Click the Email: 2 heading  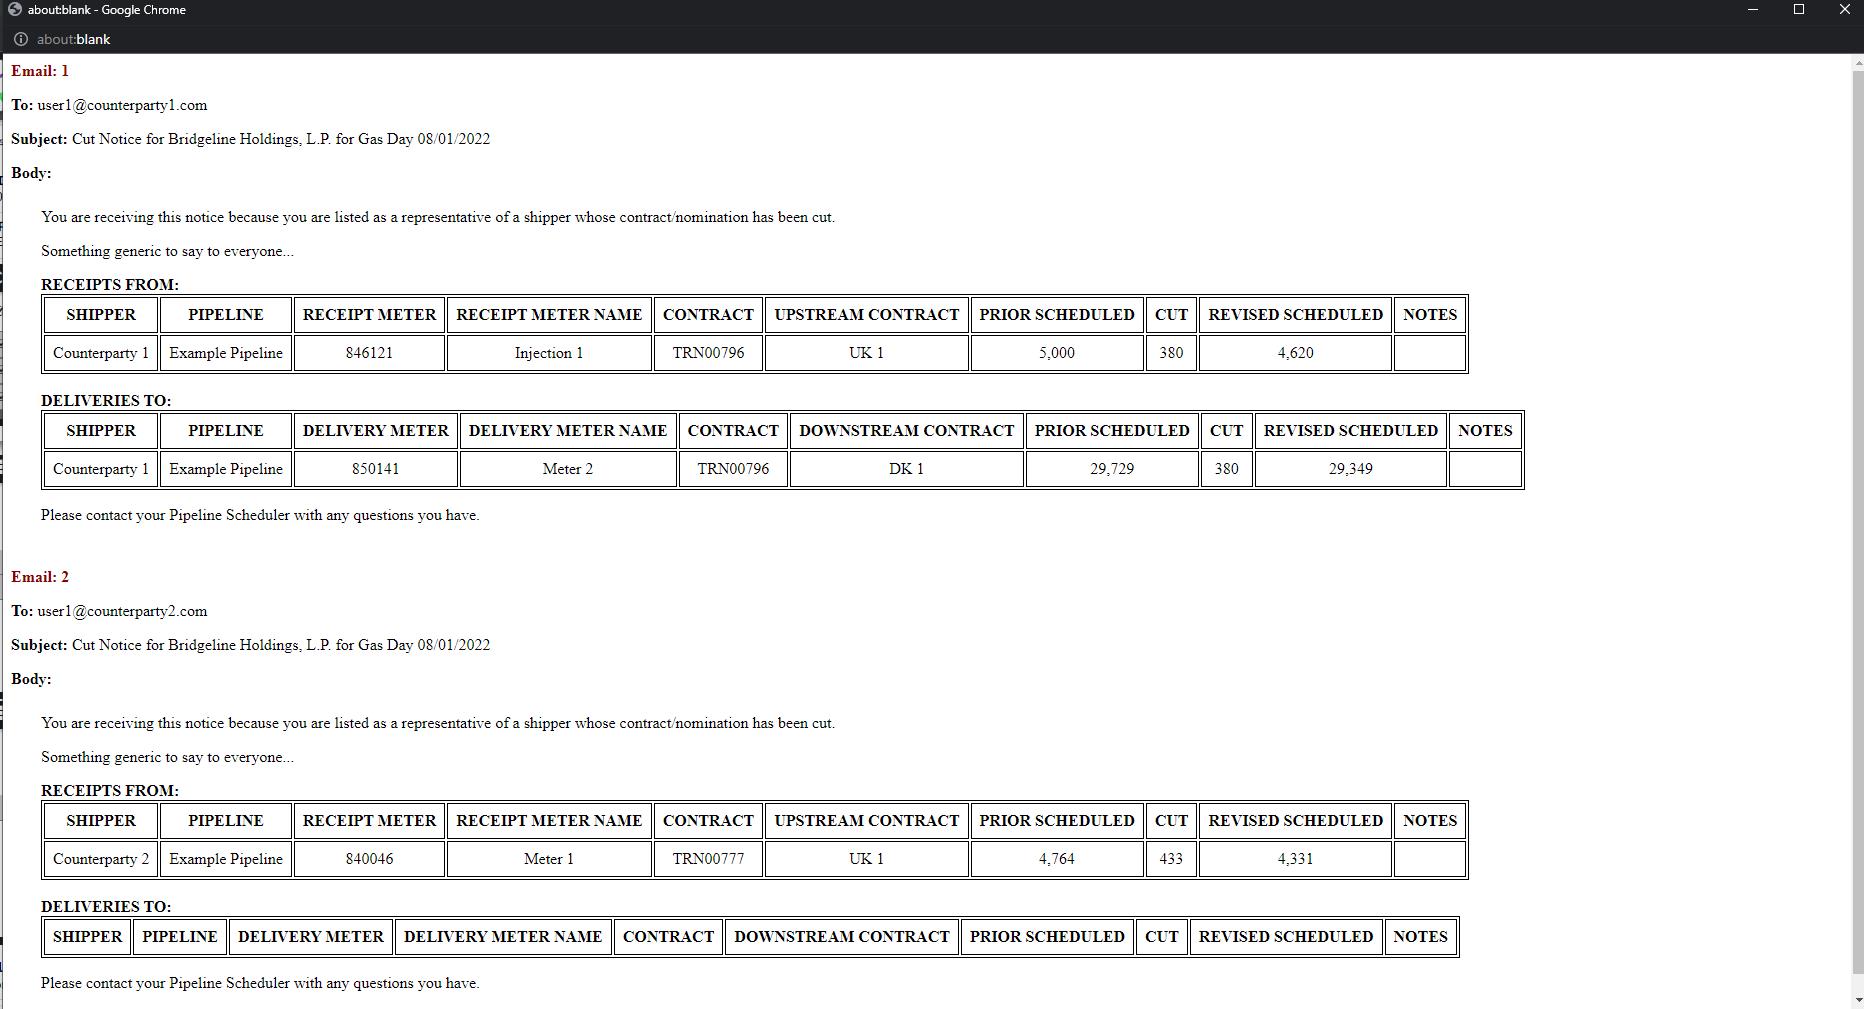[40, 577]
